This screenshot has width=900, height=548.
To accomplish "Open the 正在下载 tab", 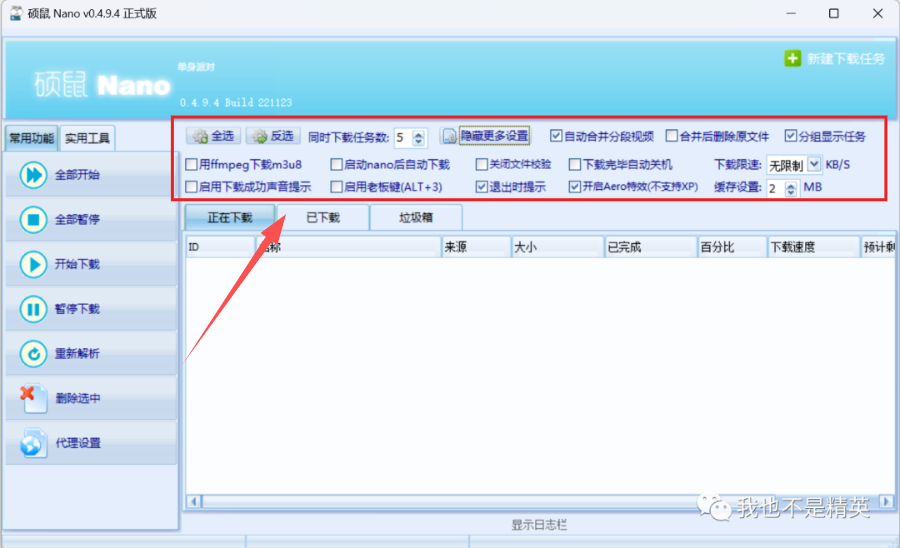I will pyautogui.click(x=230, y=217).
